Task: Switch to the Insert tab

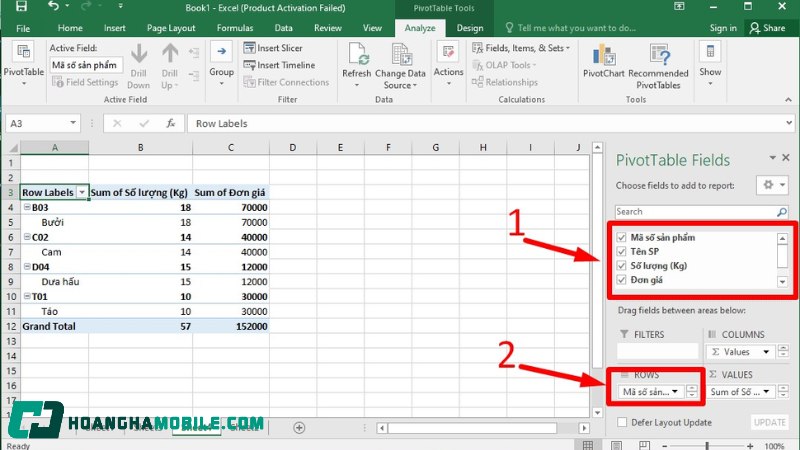Action: [114, 28]
